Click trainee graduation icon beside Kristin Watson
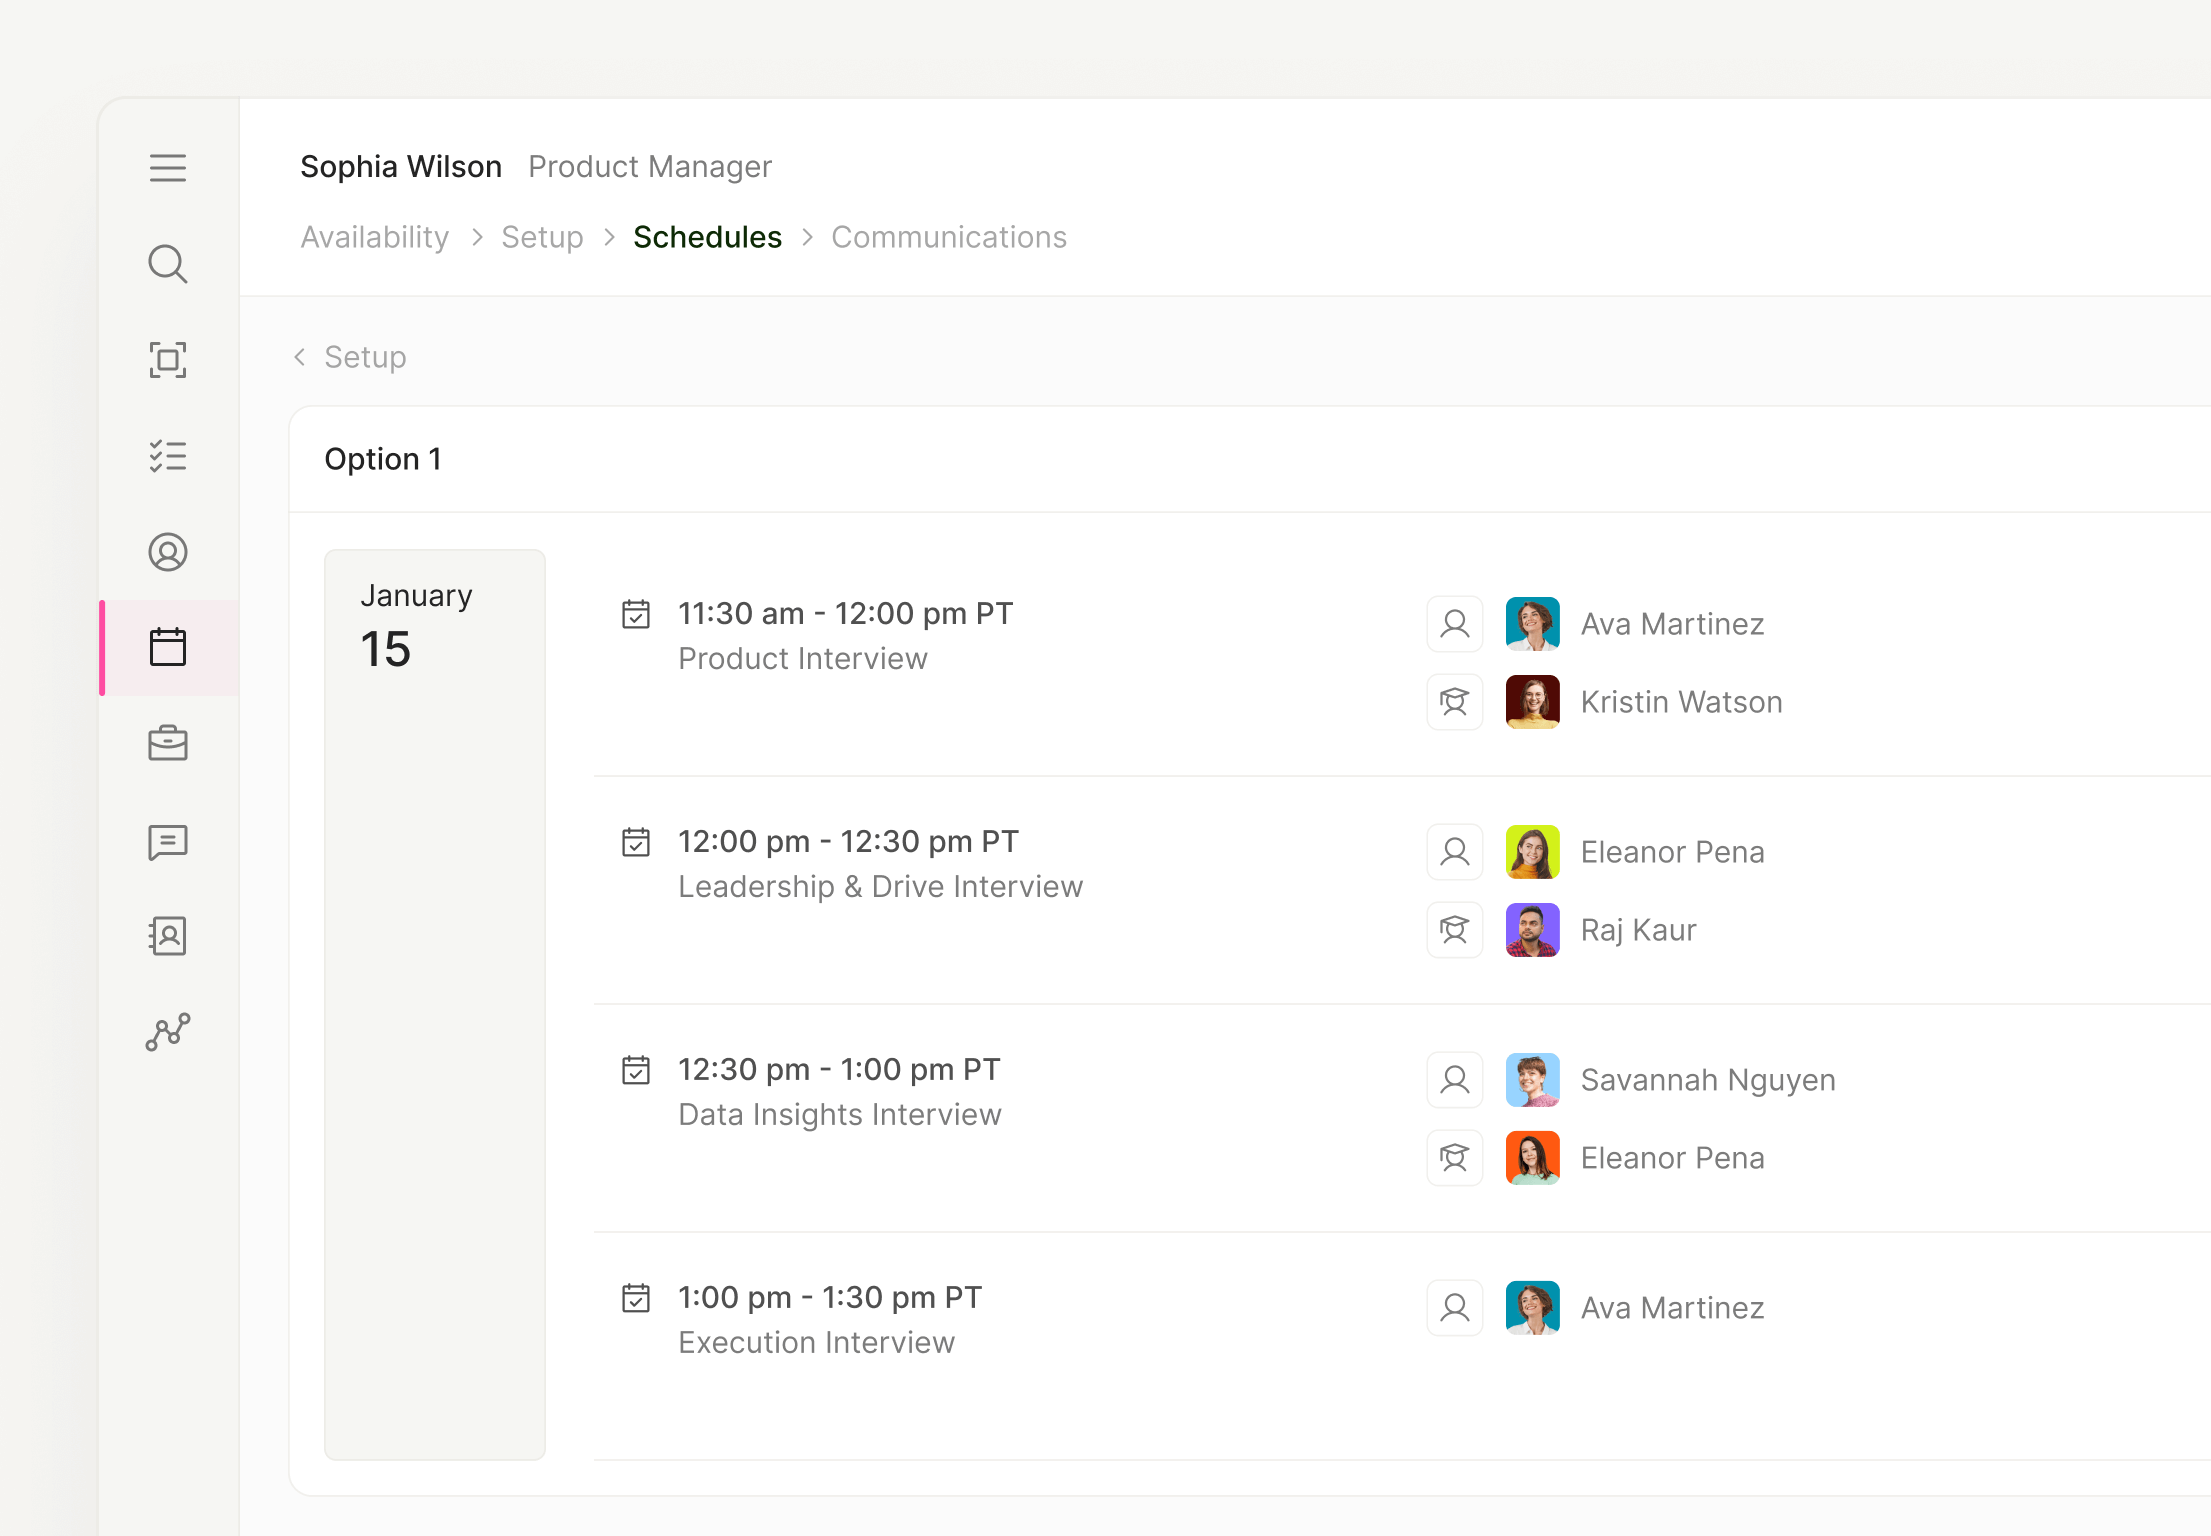 1455,702
